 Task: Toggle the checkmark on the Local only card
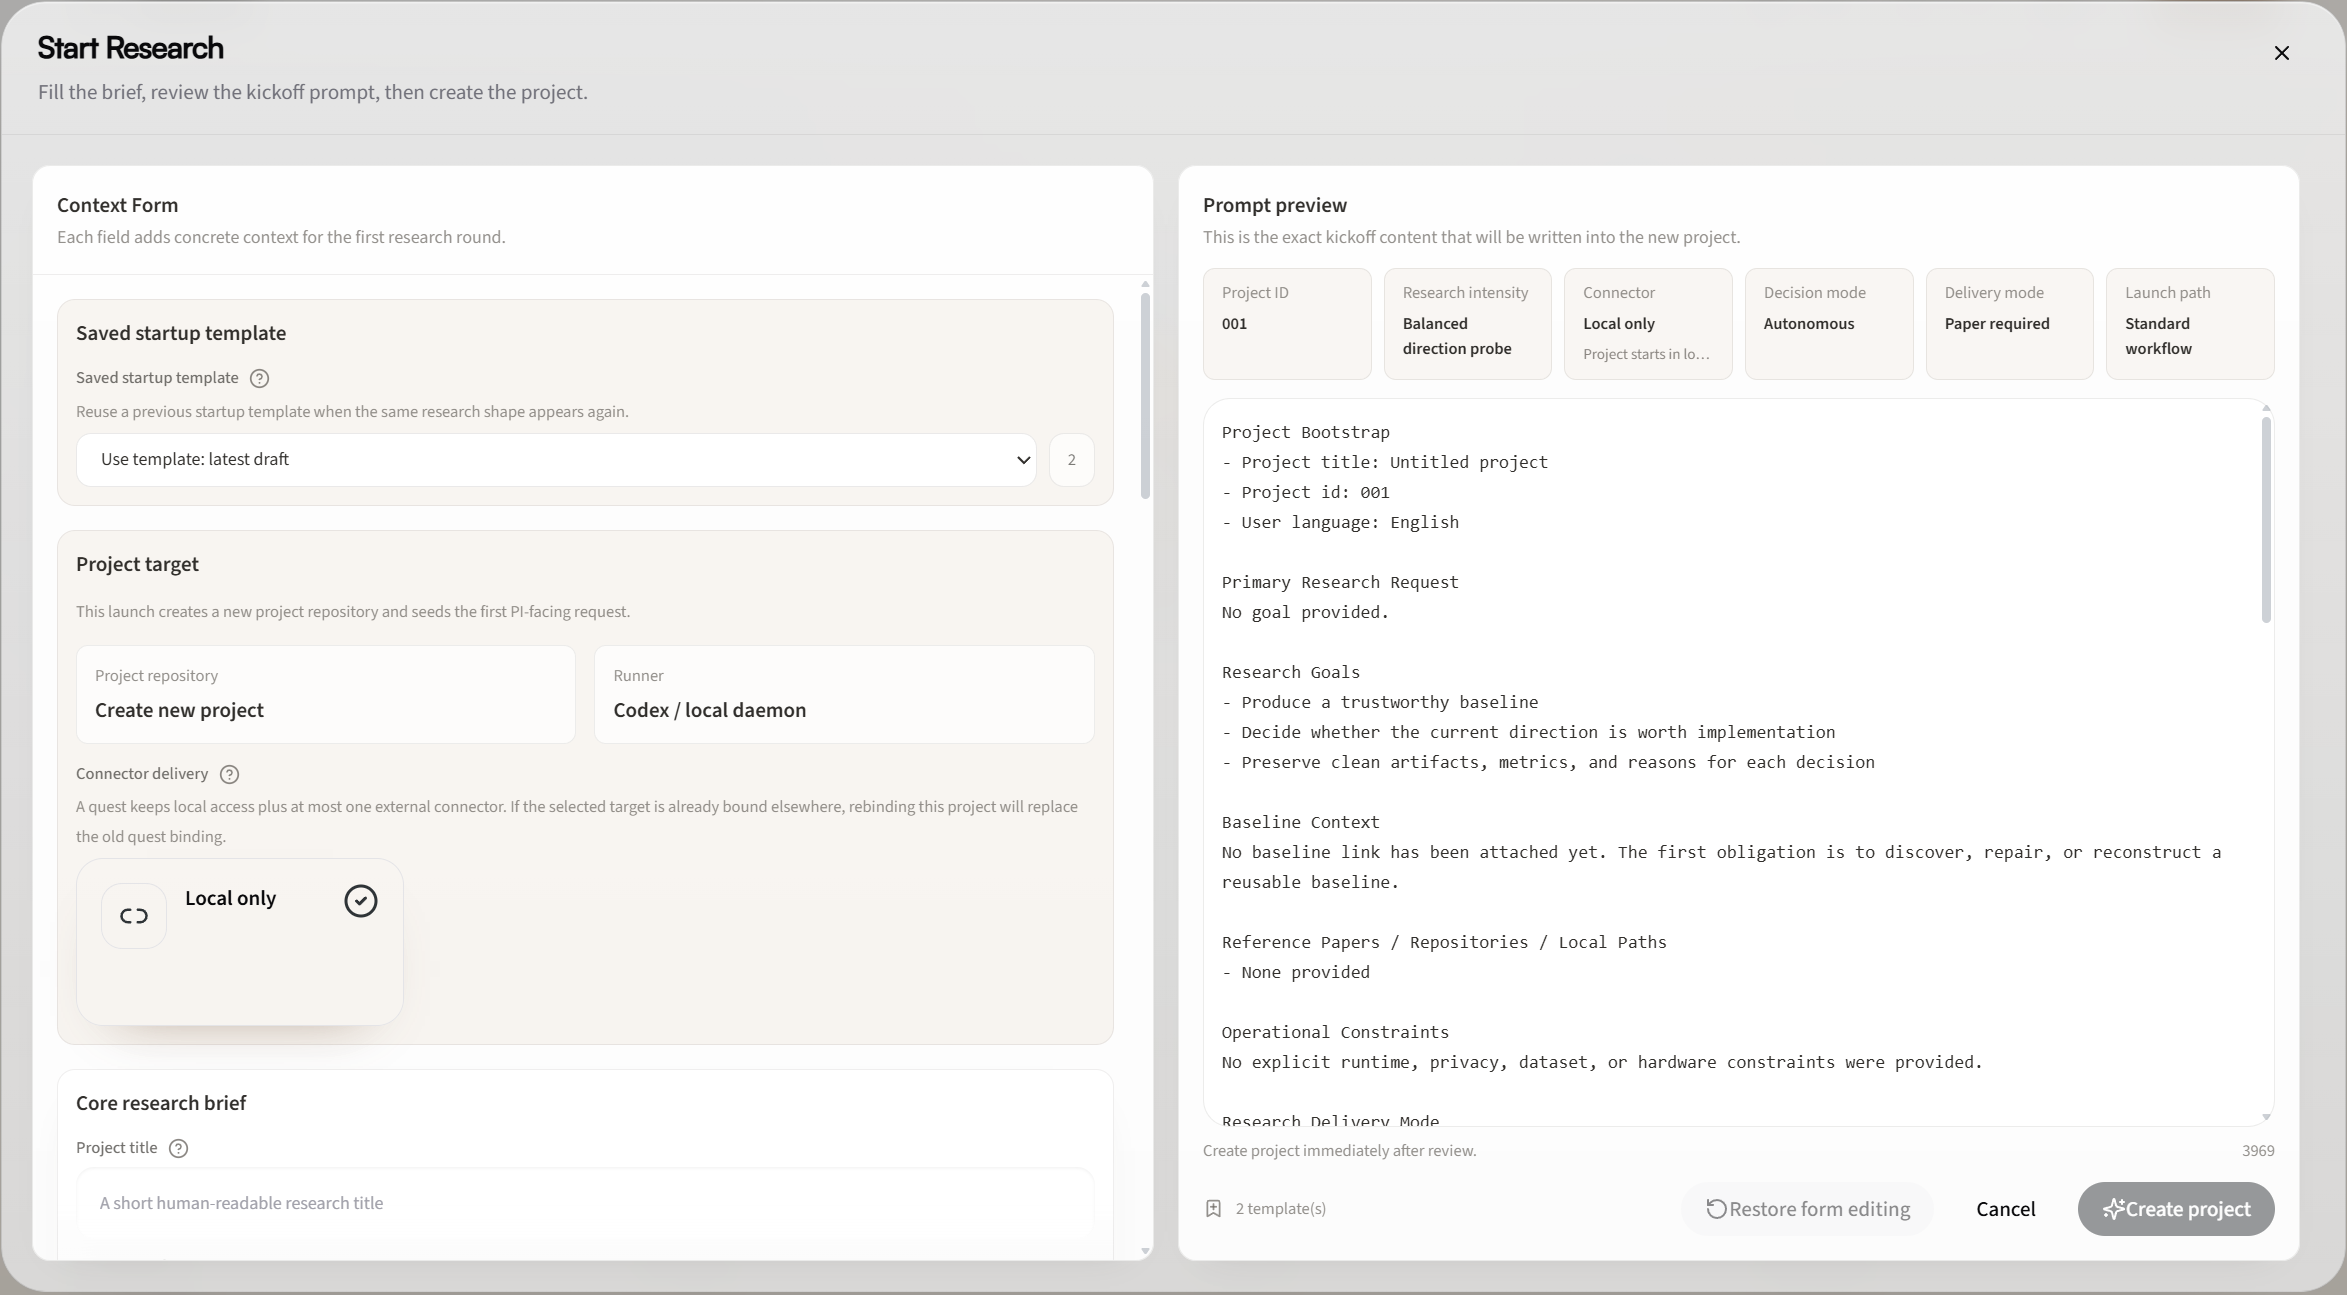pyautogui.click(x=360, y=900)
